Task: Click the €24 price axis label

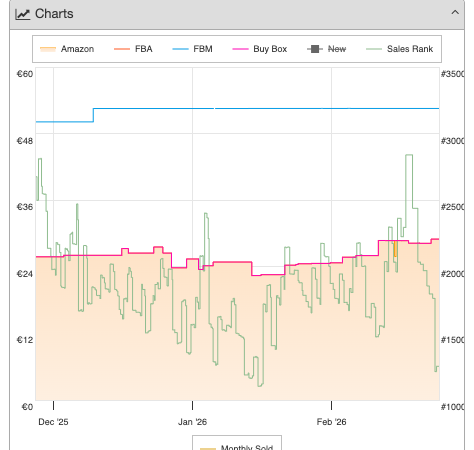Action: (x=25, y=274)
